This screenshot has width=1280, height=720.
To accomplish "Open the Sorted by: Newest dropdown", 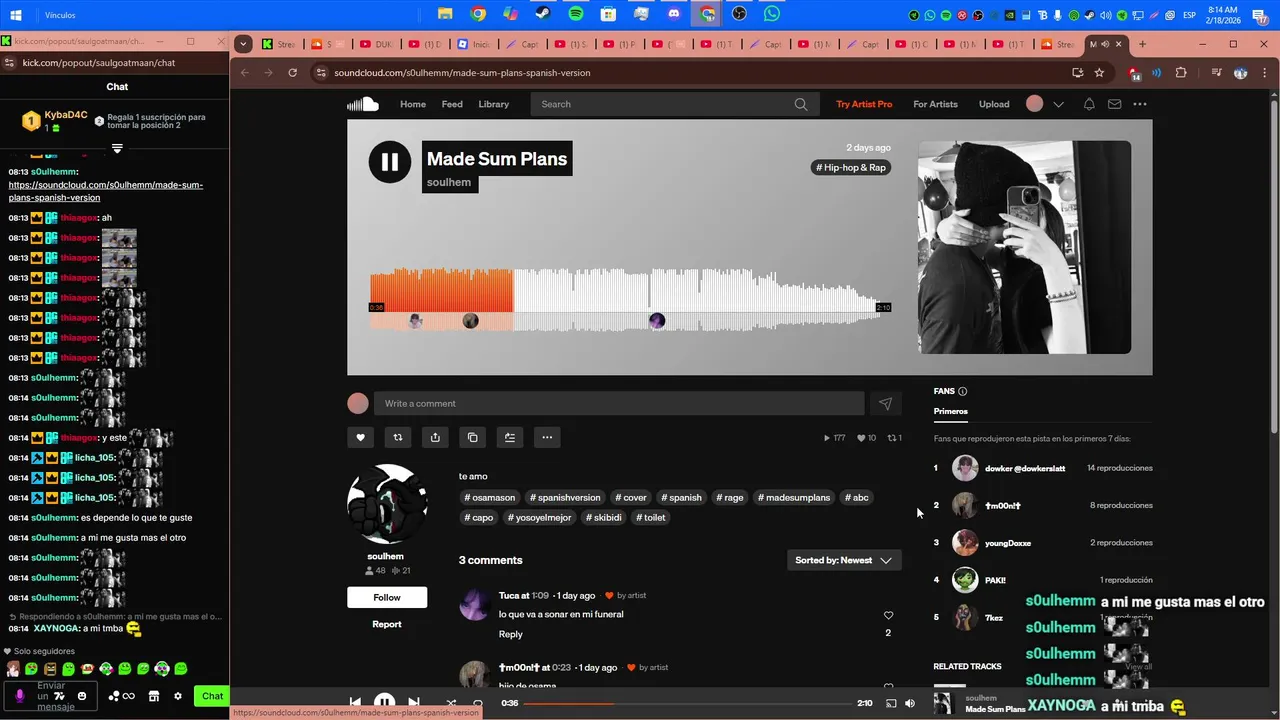I will 844,560.
